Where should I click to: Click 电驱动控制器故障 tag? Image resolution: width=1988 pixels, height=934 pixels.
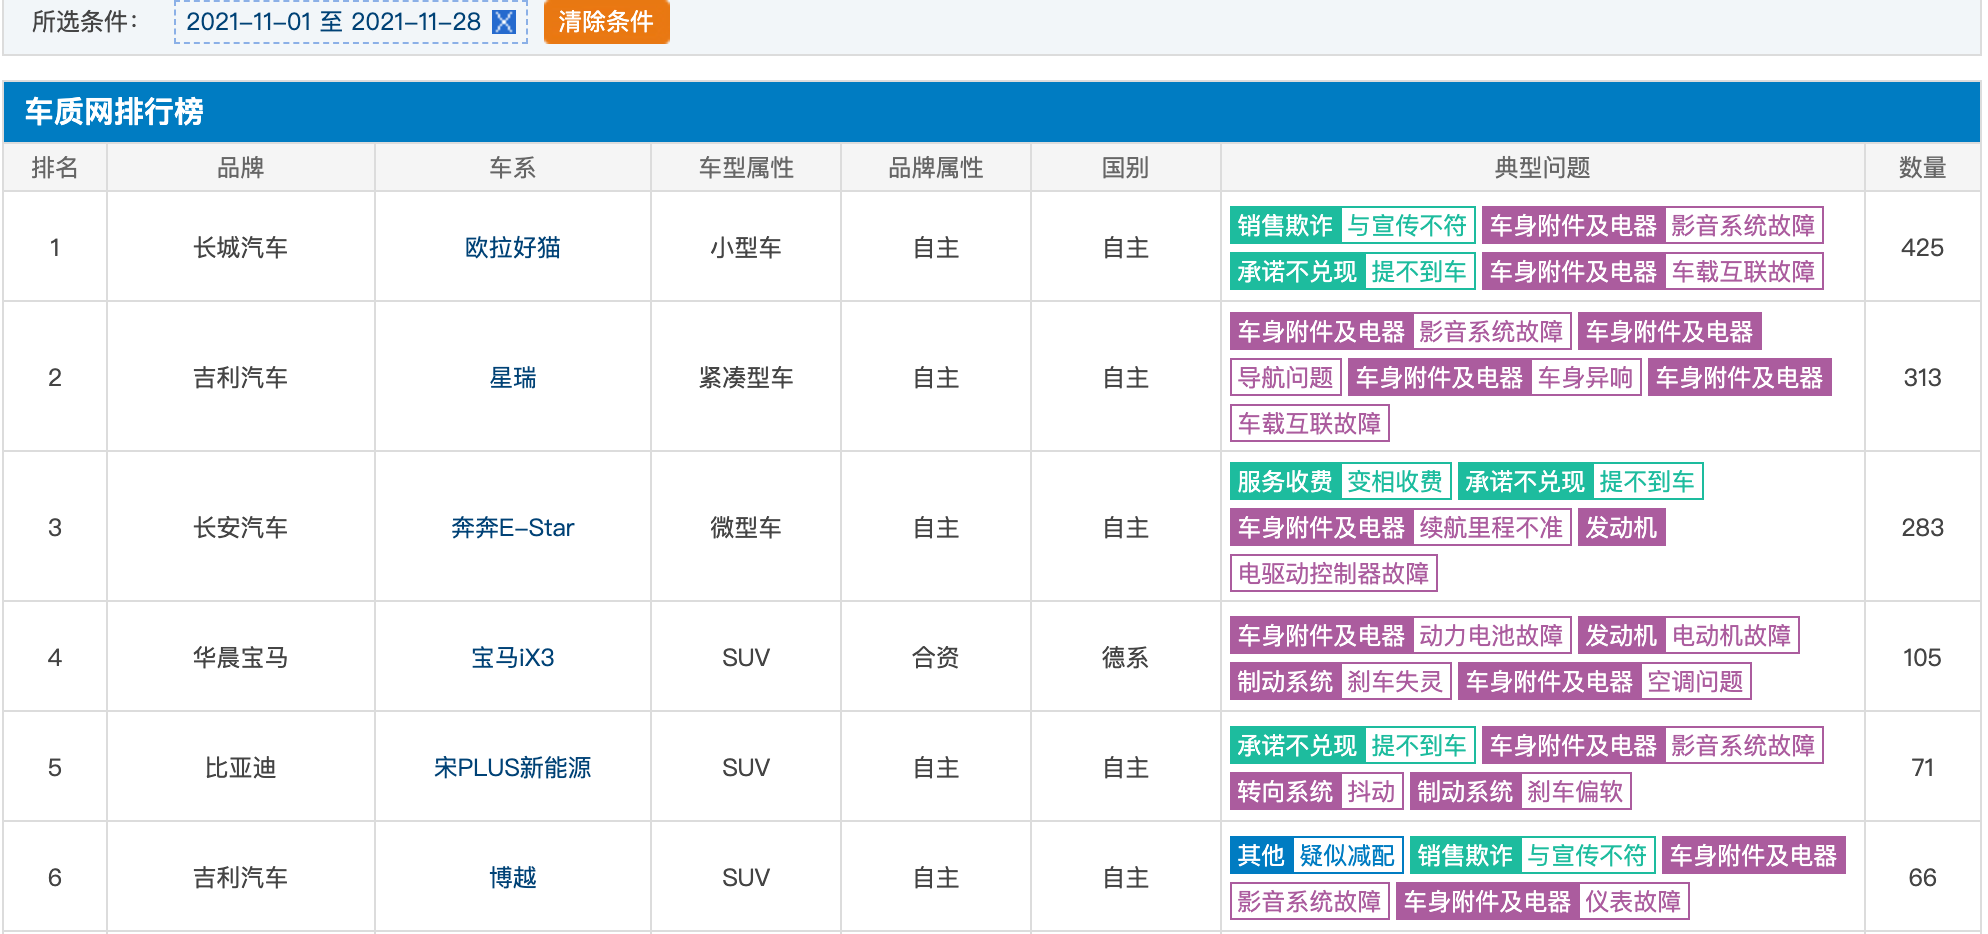coord(1334,574)
